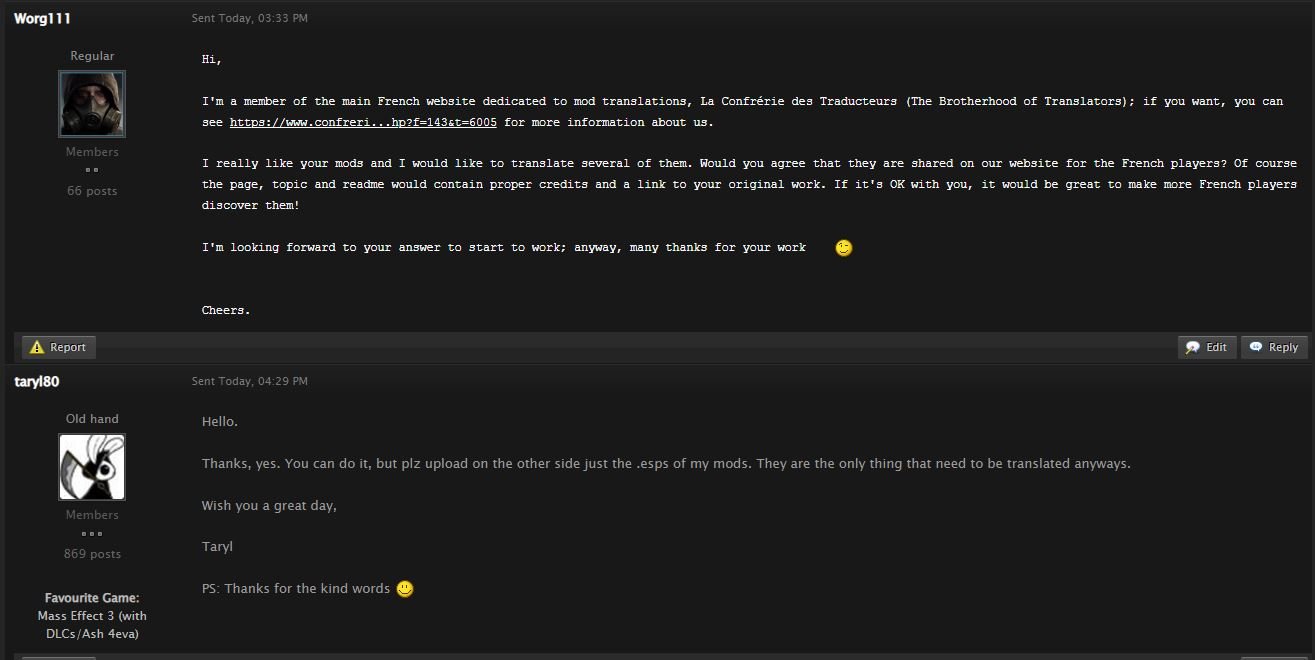Open Worg111's username profile link
Viewport: 1315px width, 660px height.
click(42, 18)
